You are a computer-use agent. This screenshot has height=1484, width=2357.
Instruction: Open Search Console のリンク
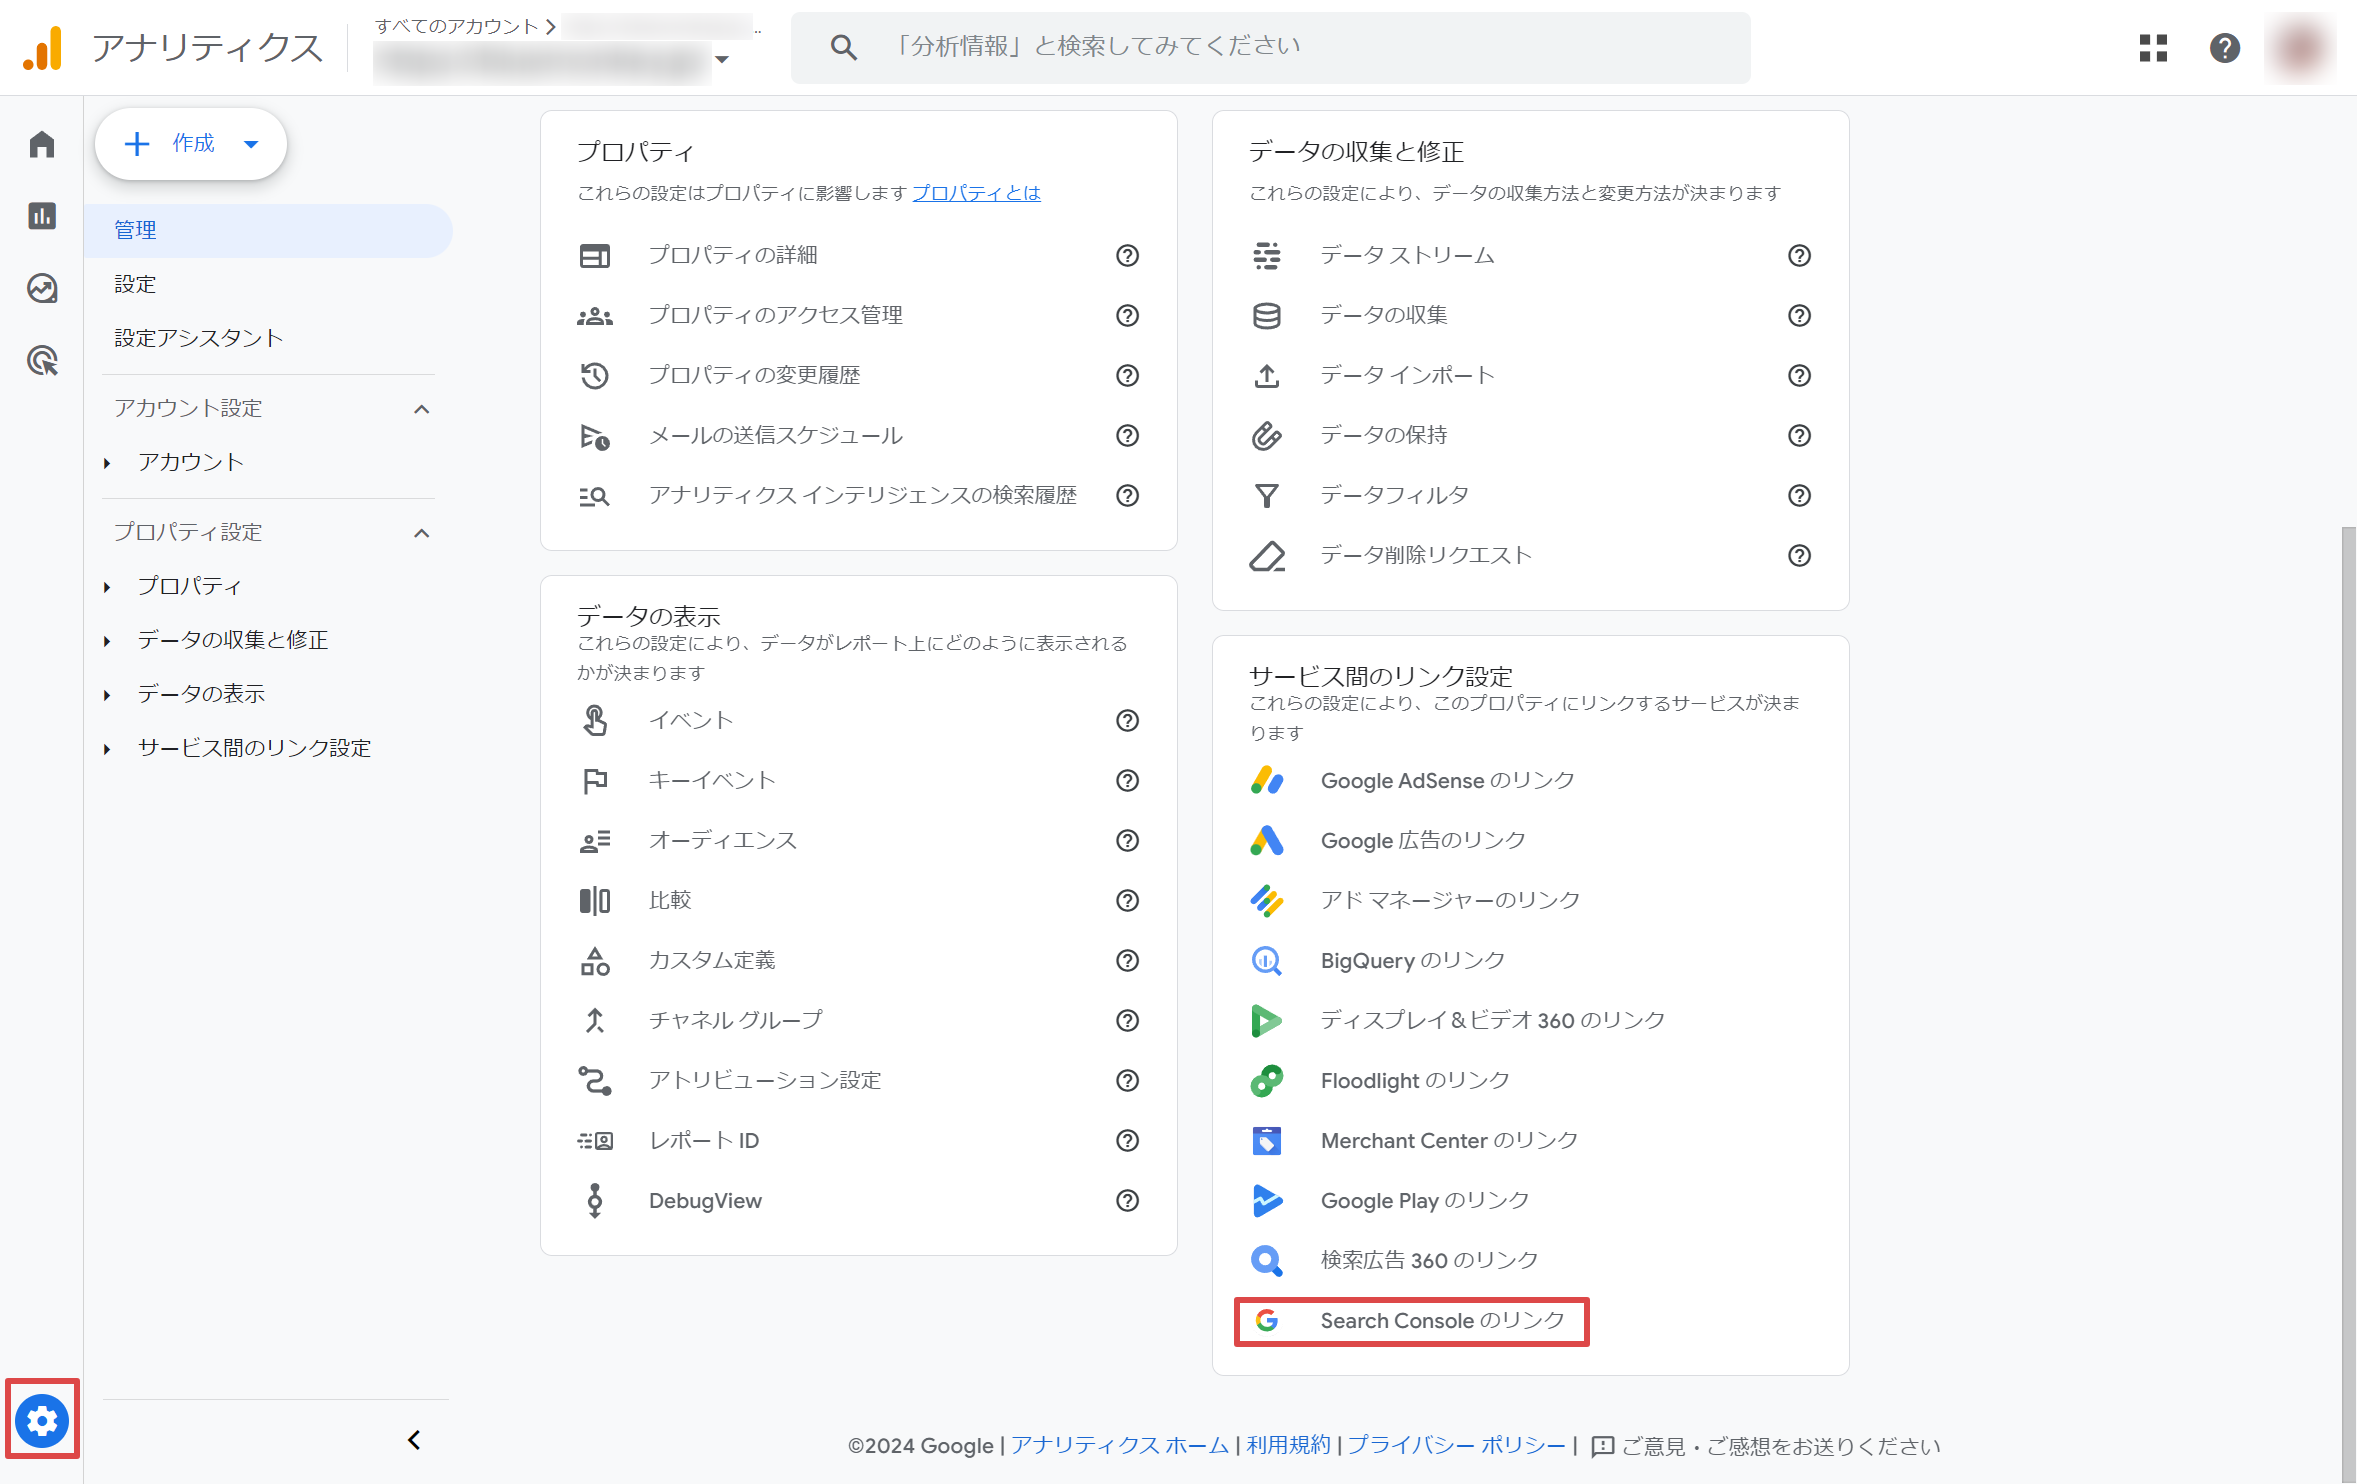pos(1412,1320)
